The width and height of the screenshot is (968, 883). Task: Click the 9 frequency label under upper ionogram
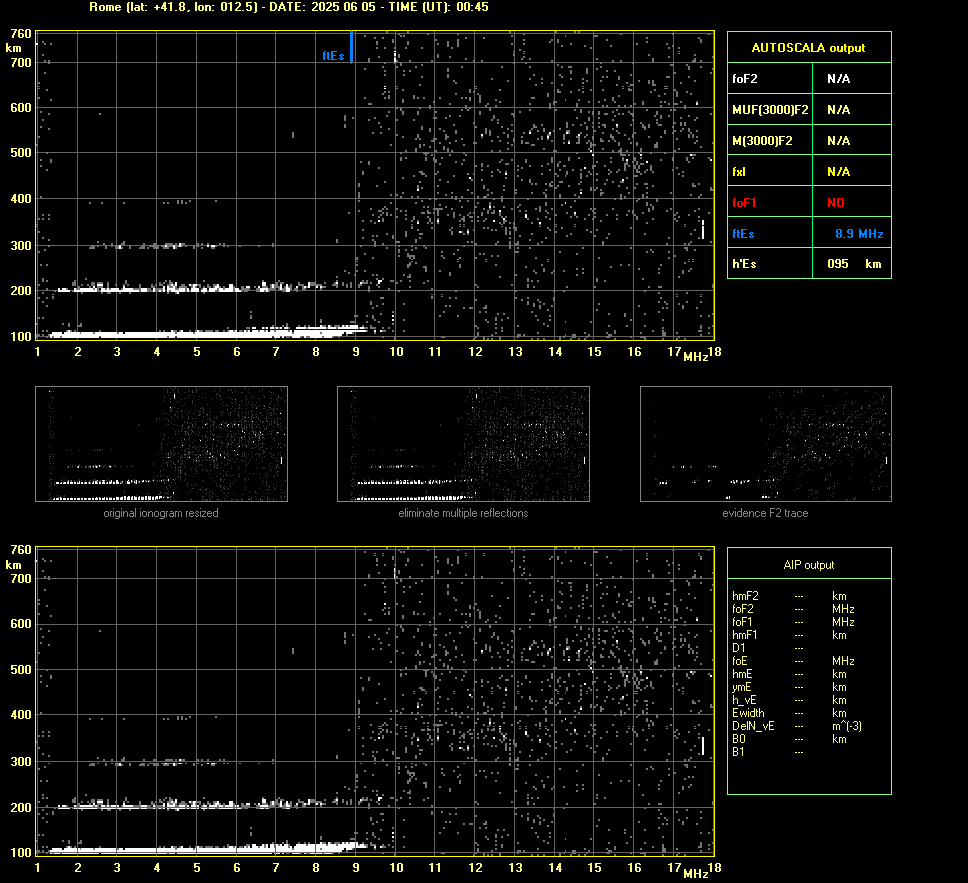tap(356, 352)
